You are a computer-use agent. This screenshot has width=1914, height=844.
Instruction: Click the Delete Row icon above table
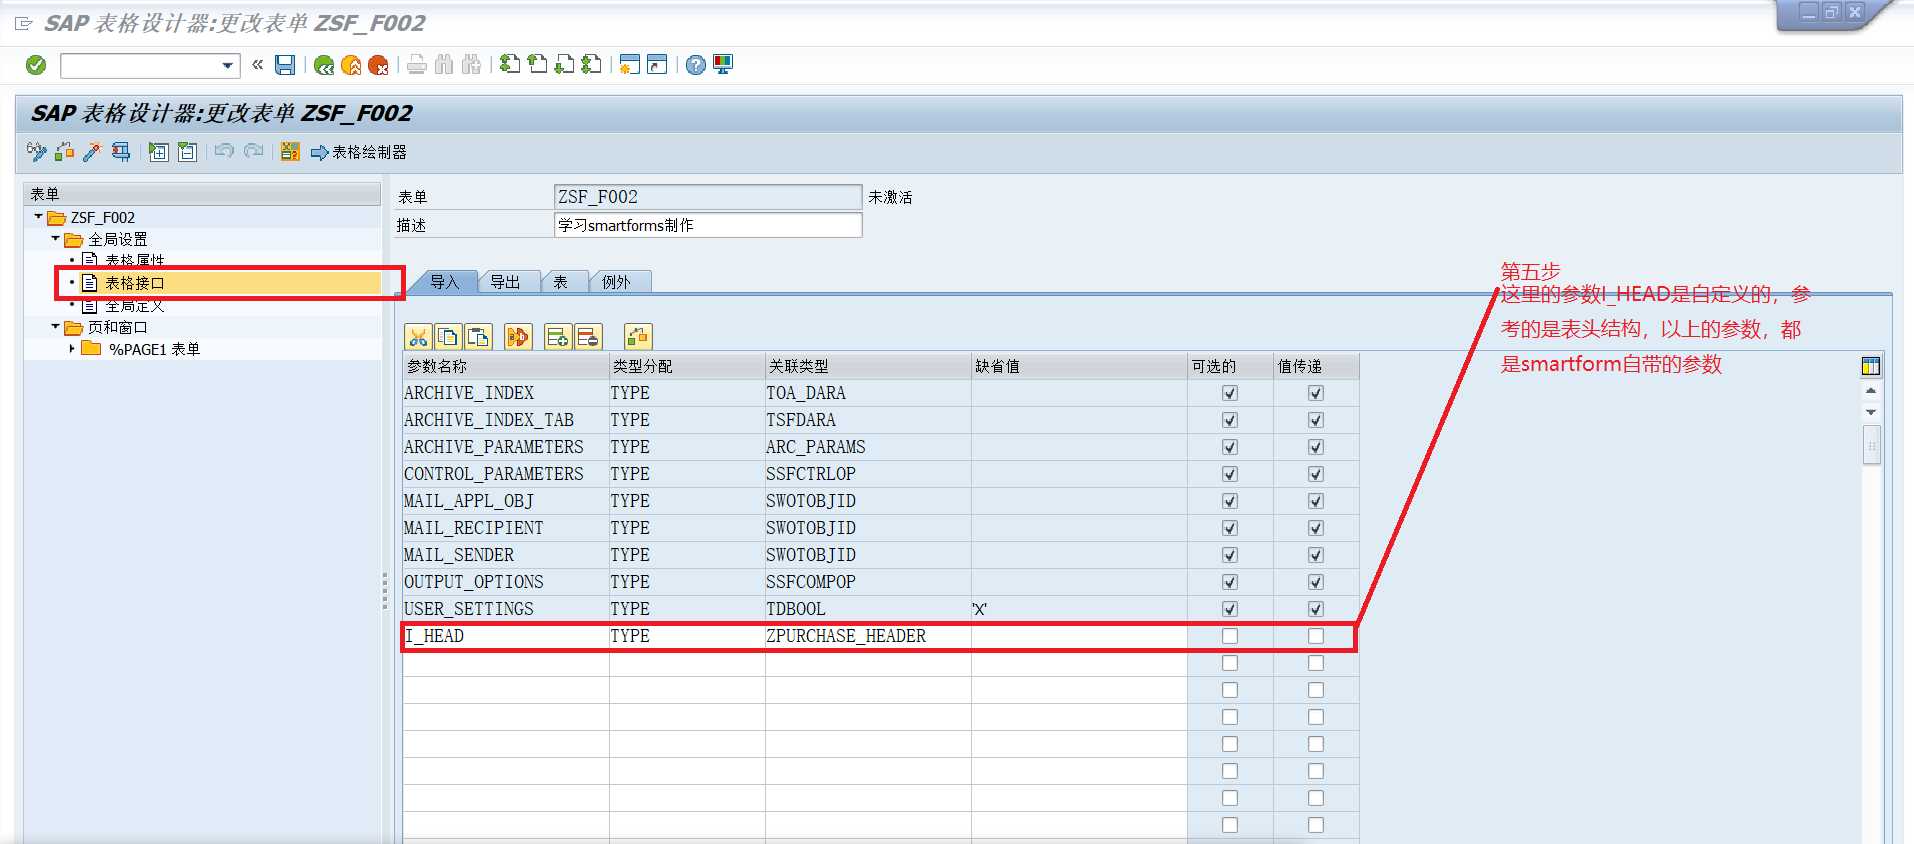588,337
